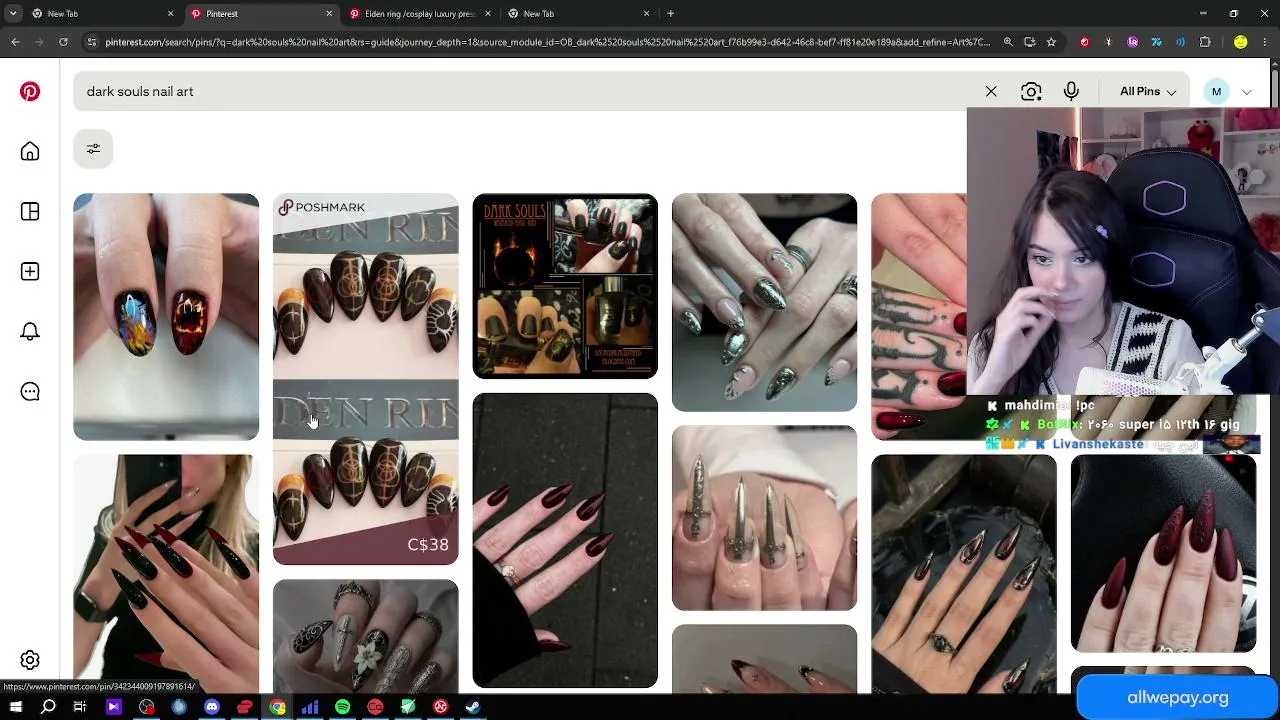This screenshot has height=720, width=1280.
Task: Open the colorful flame nails pin
Action: tap(166, 317)
